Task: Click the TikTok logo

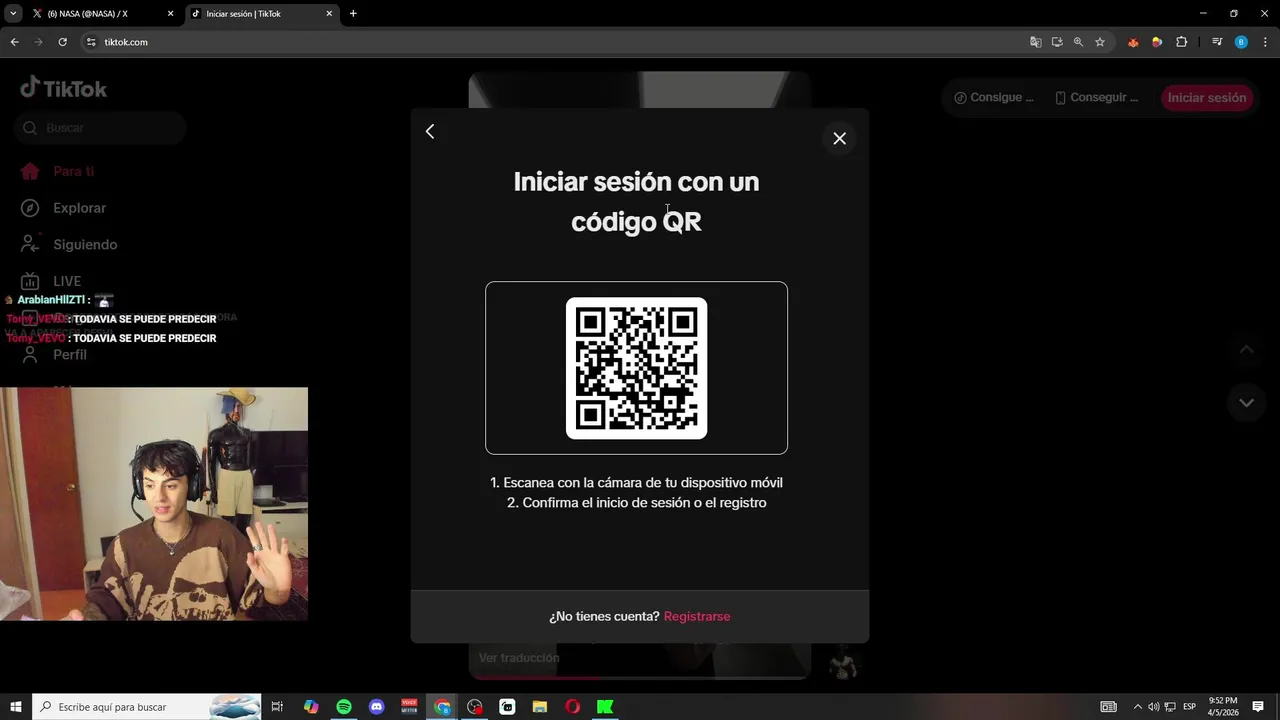Action: click(64, 88)
